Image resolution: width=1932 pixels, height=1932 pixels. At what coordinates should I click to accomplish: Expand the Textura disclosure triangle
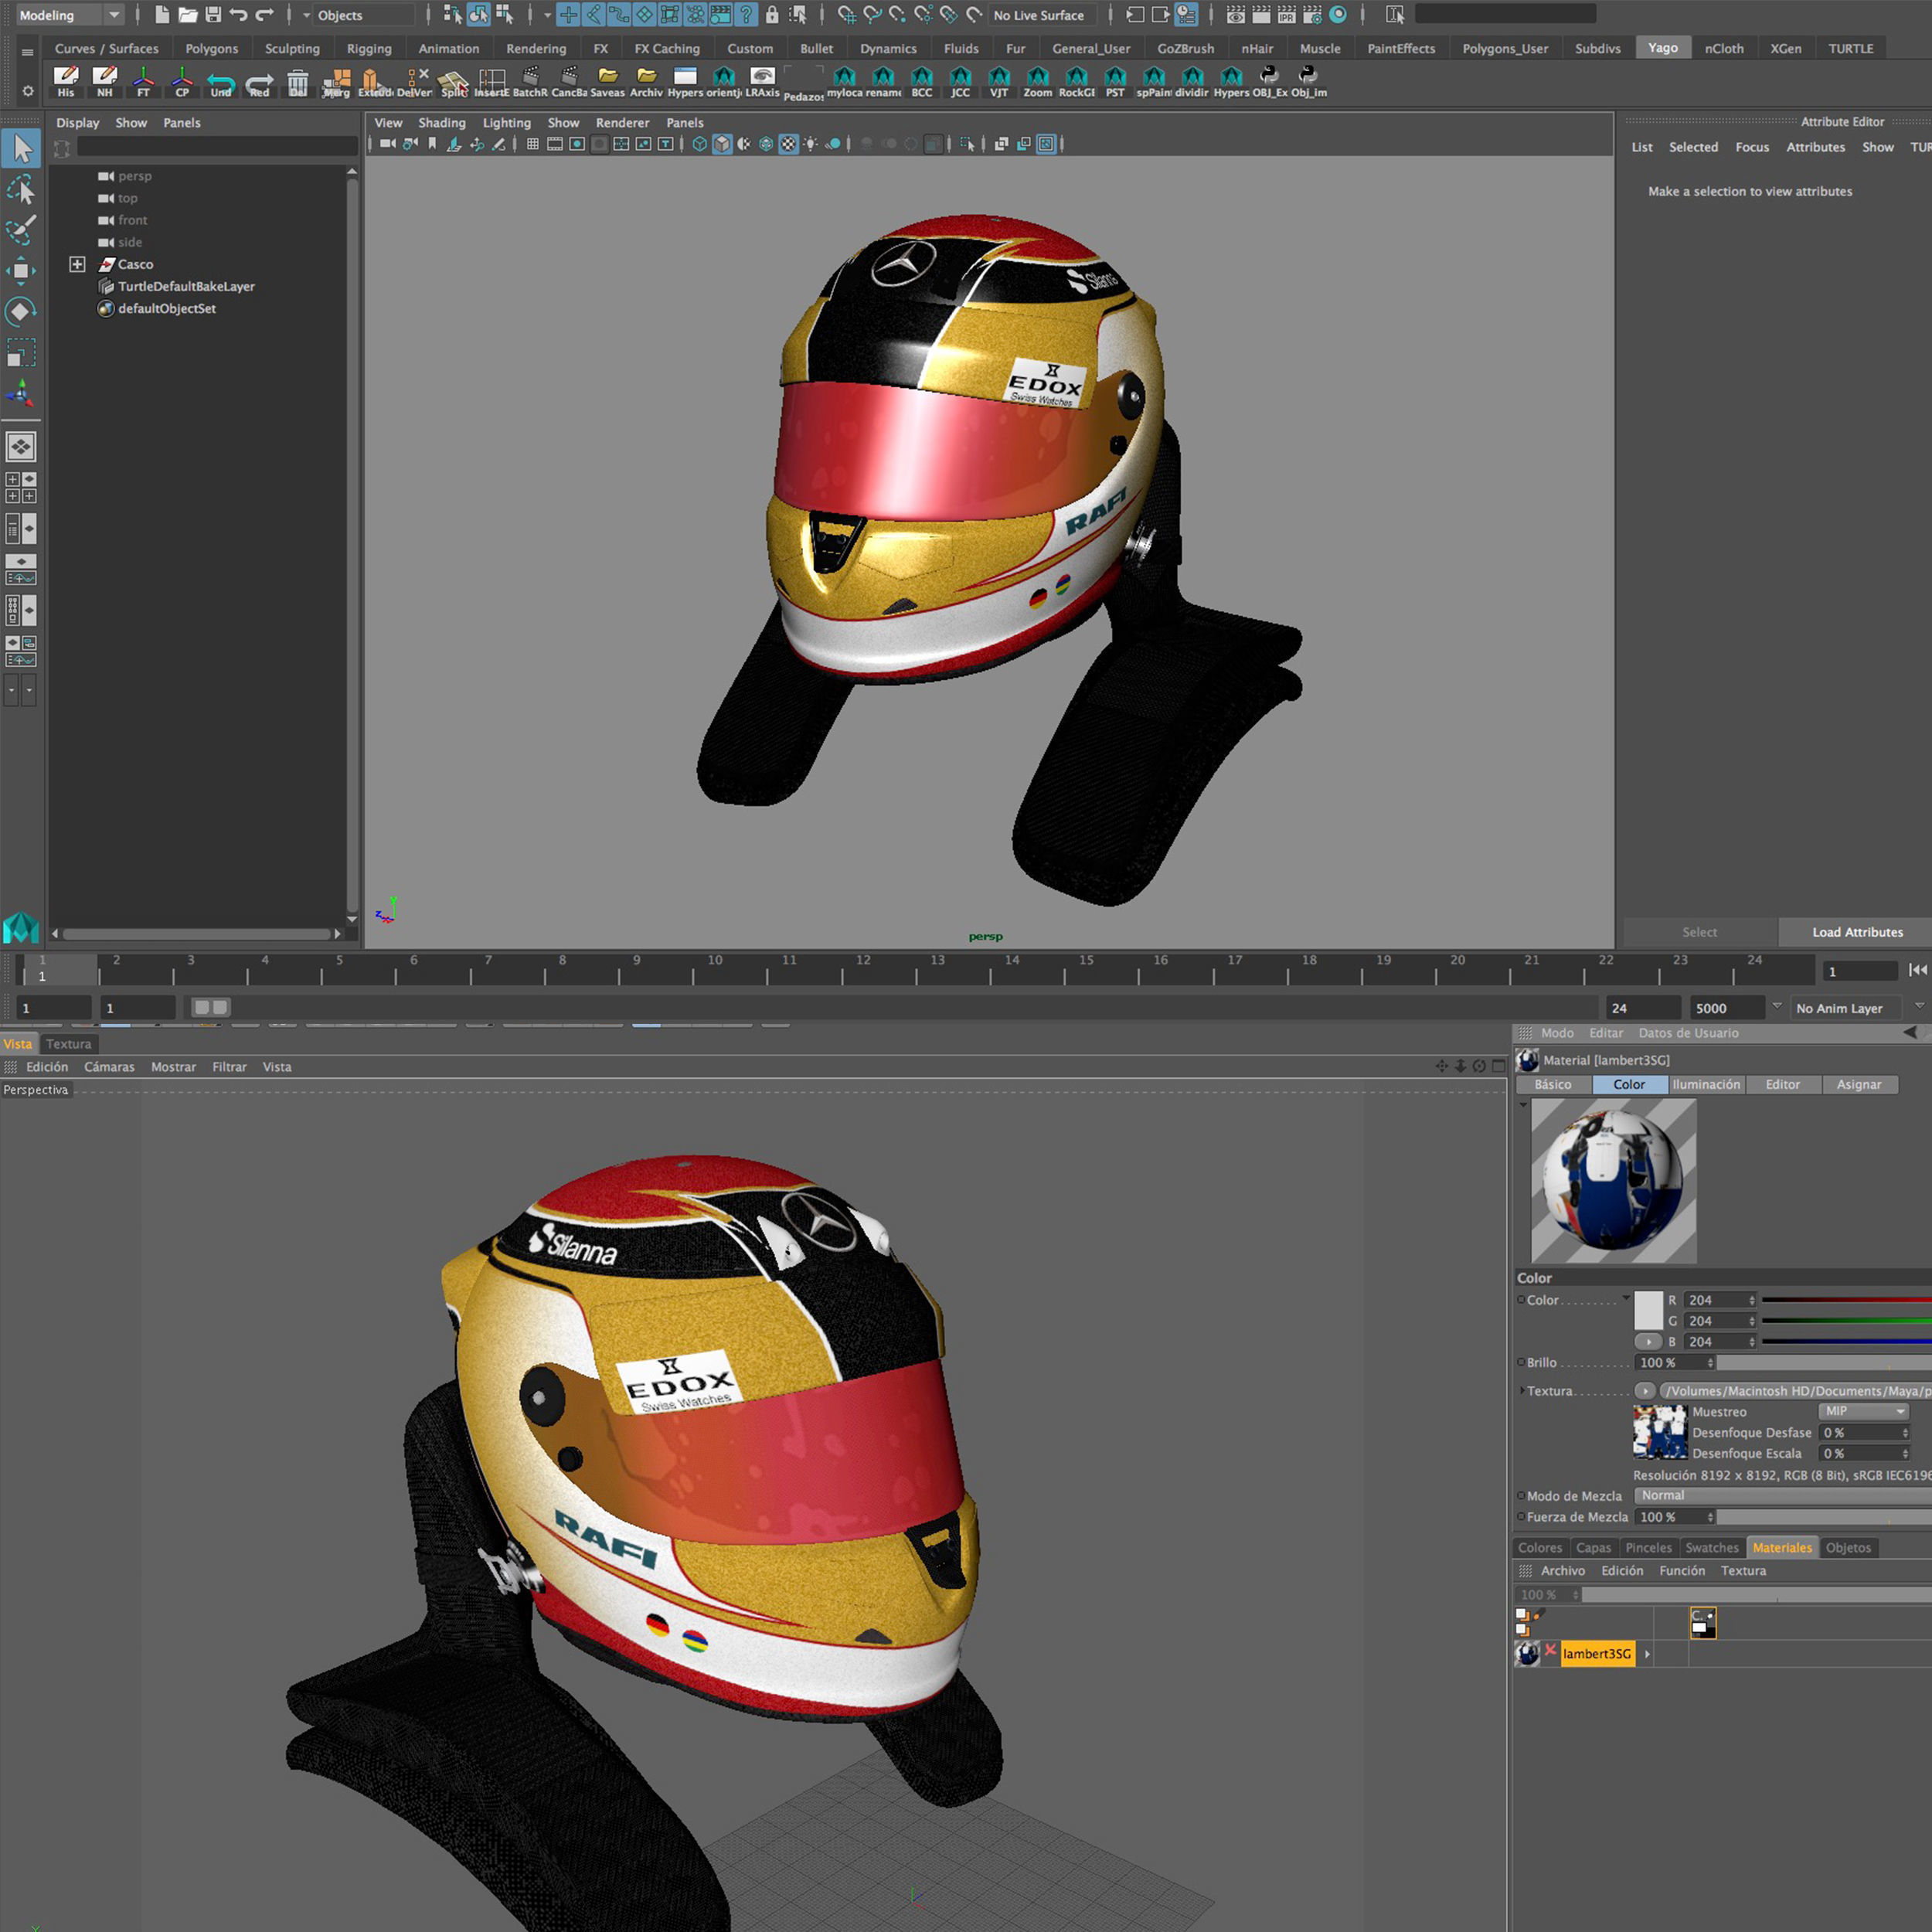pos(1522,1391)
